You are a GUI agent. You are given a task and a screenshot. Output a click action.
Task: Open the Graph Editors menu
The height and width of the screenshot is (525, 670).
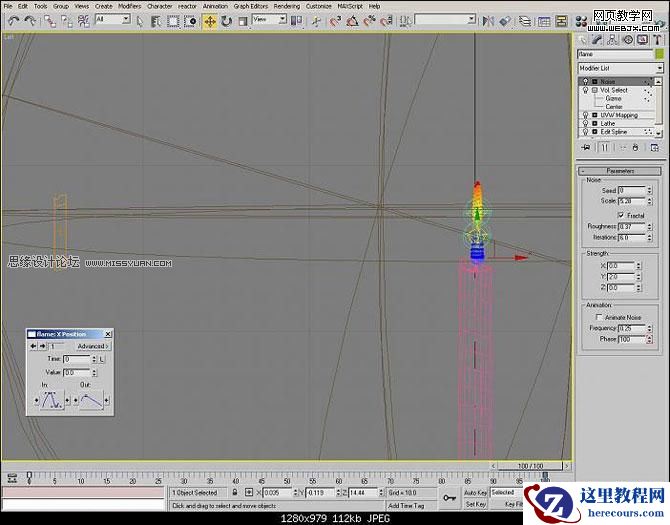click(250, 6)
